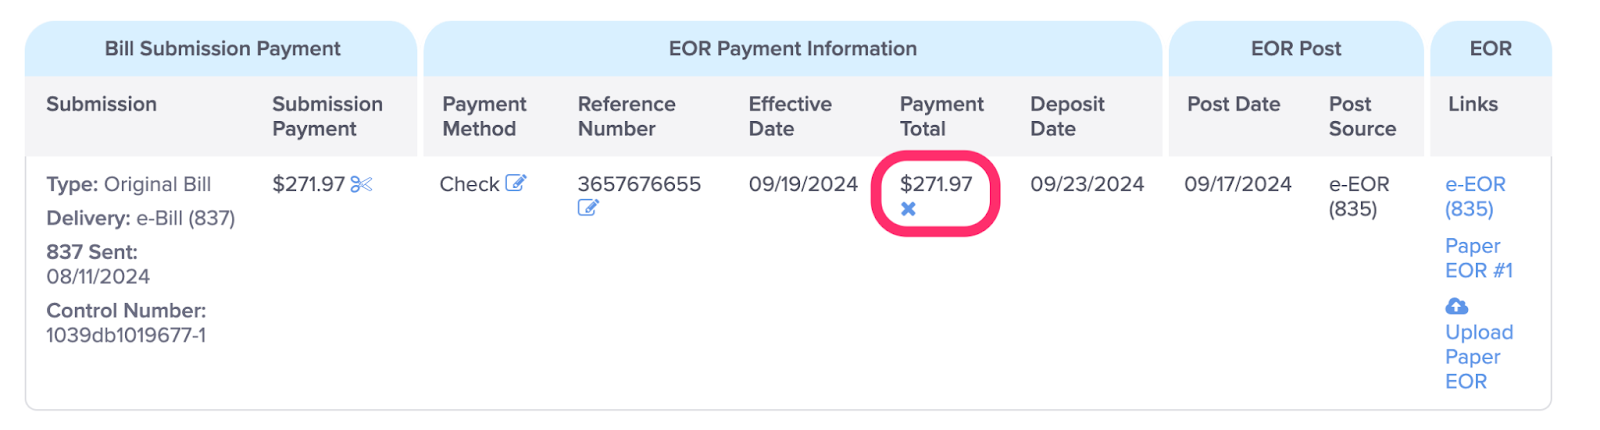Click the Bill Submission Payment header

click(x=222, y=48)
